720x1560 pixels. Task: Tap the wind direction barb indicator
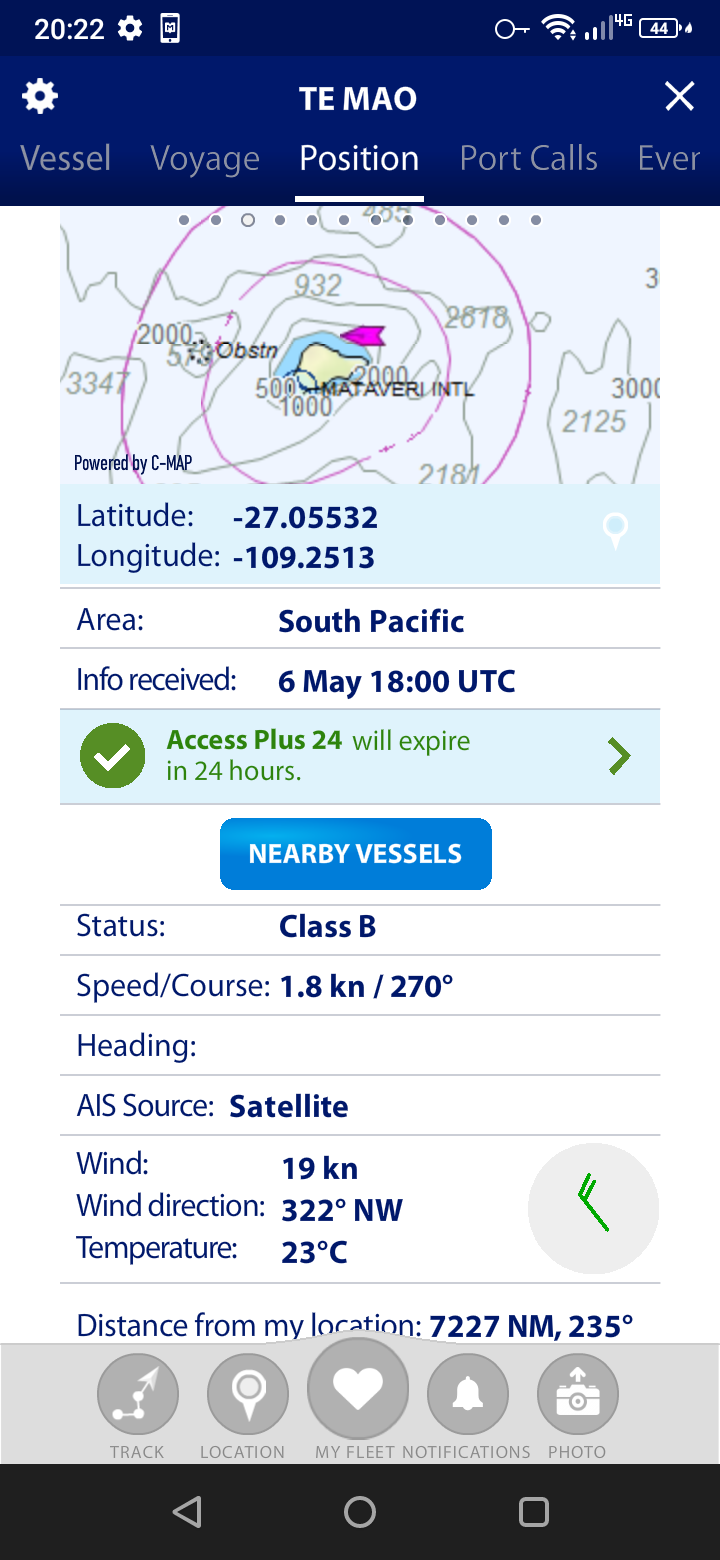(x=593, y=1208)
